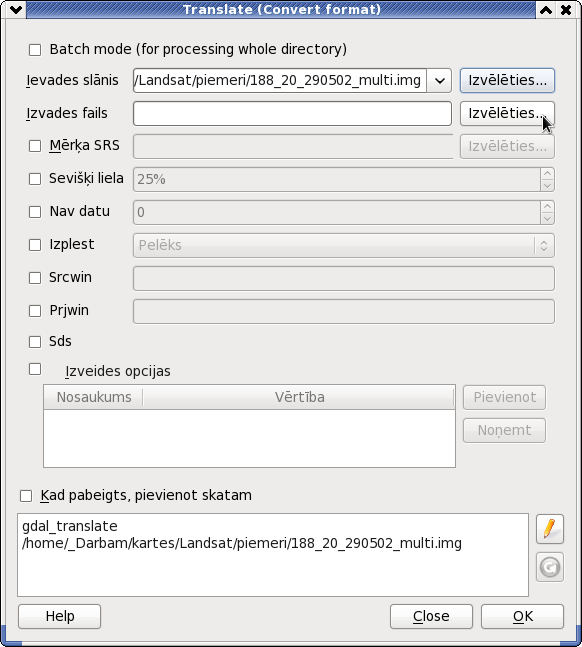Open the Pelēks expand combo box
Viewport: 582px width, 647px height.
click(x=343, y=246)
